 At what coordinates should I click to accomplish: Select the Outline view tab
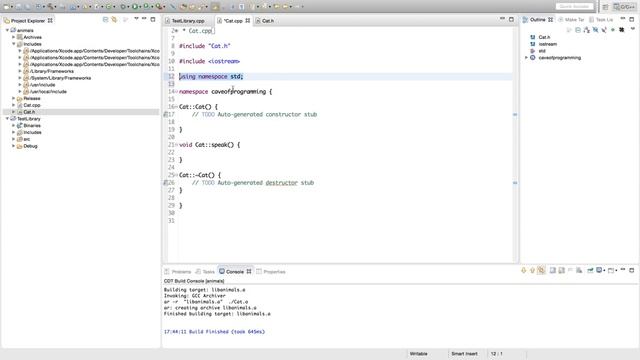pyautogui.click(x=538, y=20)
